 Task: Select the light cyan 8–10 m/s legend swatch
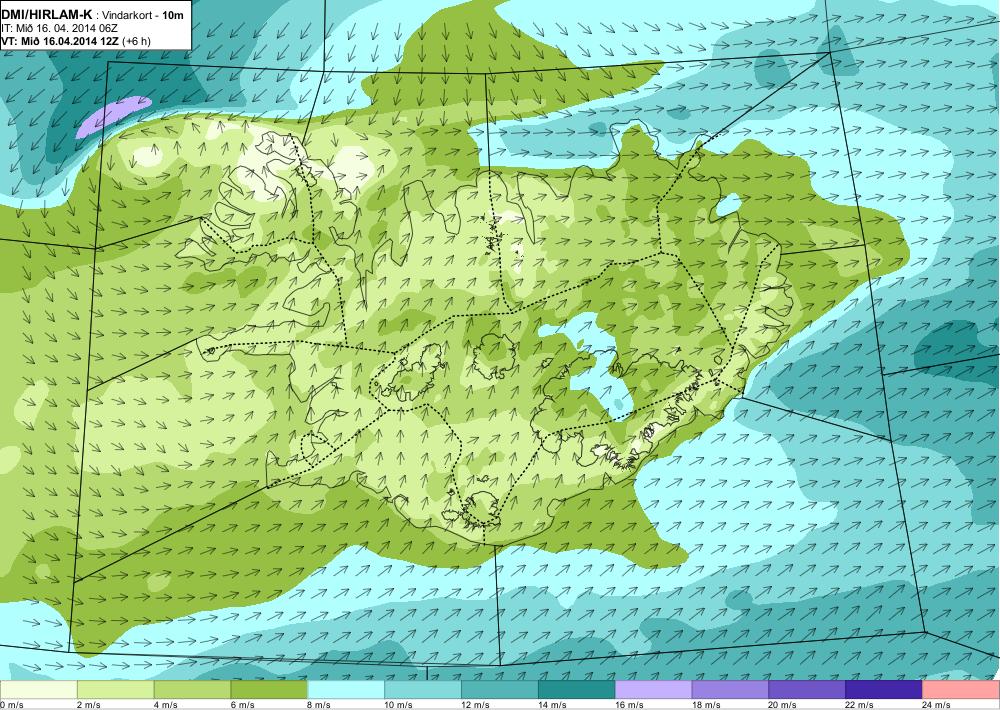pyautogui.click(x=346, y=690)
